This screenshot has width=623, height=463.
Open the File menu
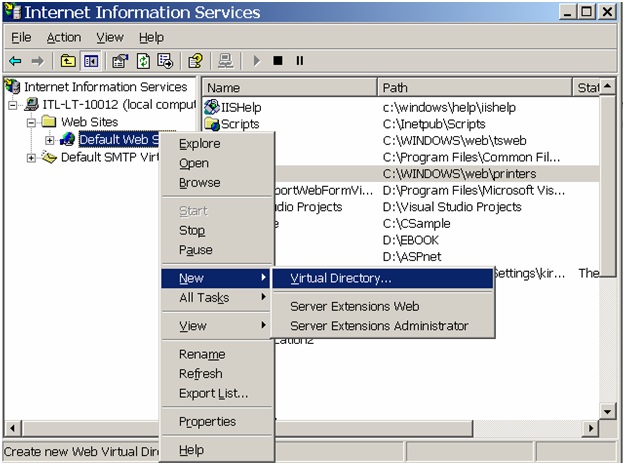click(x=21, y=38)
